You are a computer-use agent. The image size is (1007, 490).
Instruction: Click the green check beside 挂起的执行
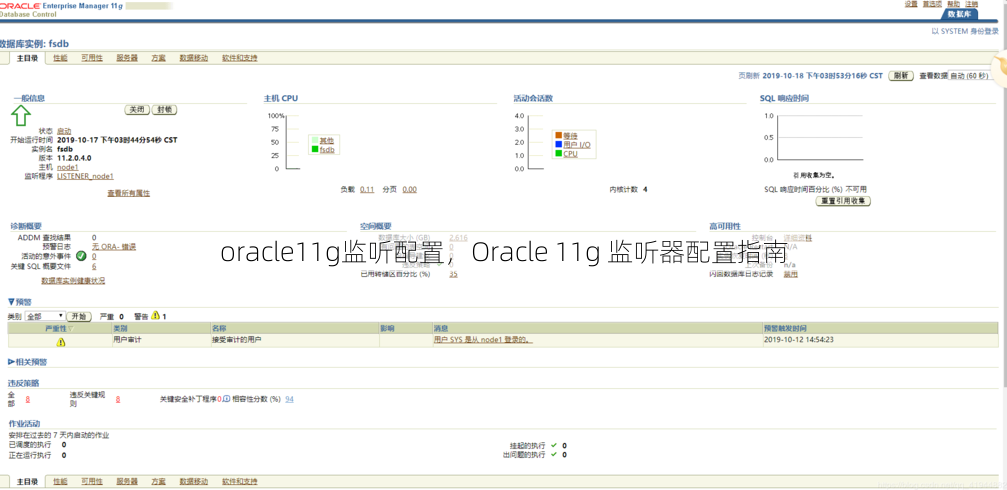click(x=554, y=445)
